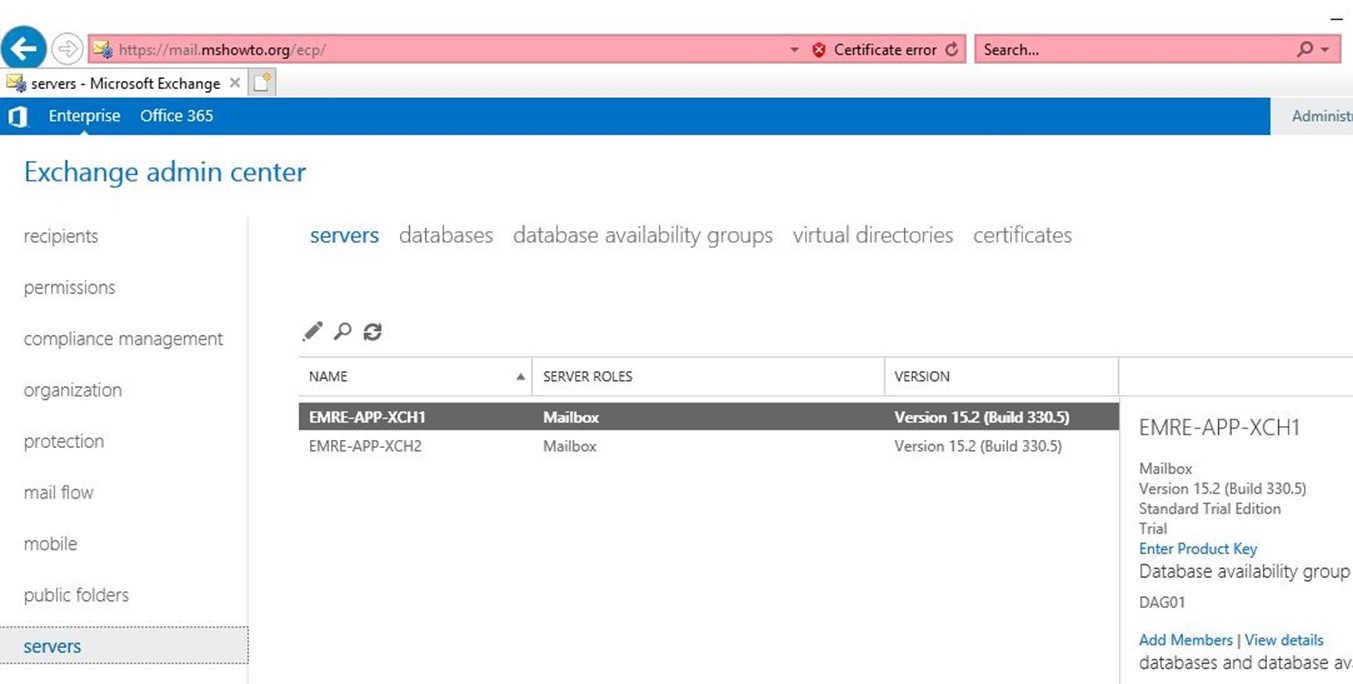Switch to the Office 365 tab
This screenshot has width=1353, height=684.
click(176, 116)
